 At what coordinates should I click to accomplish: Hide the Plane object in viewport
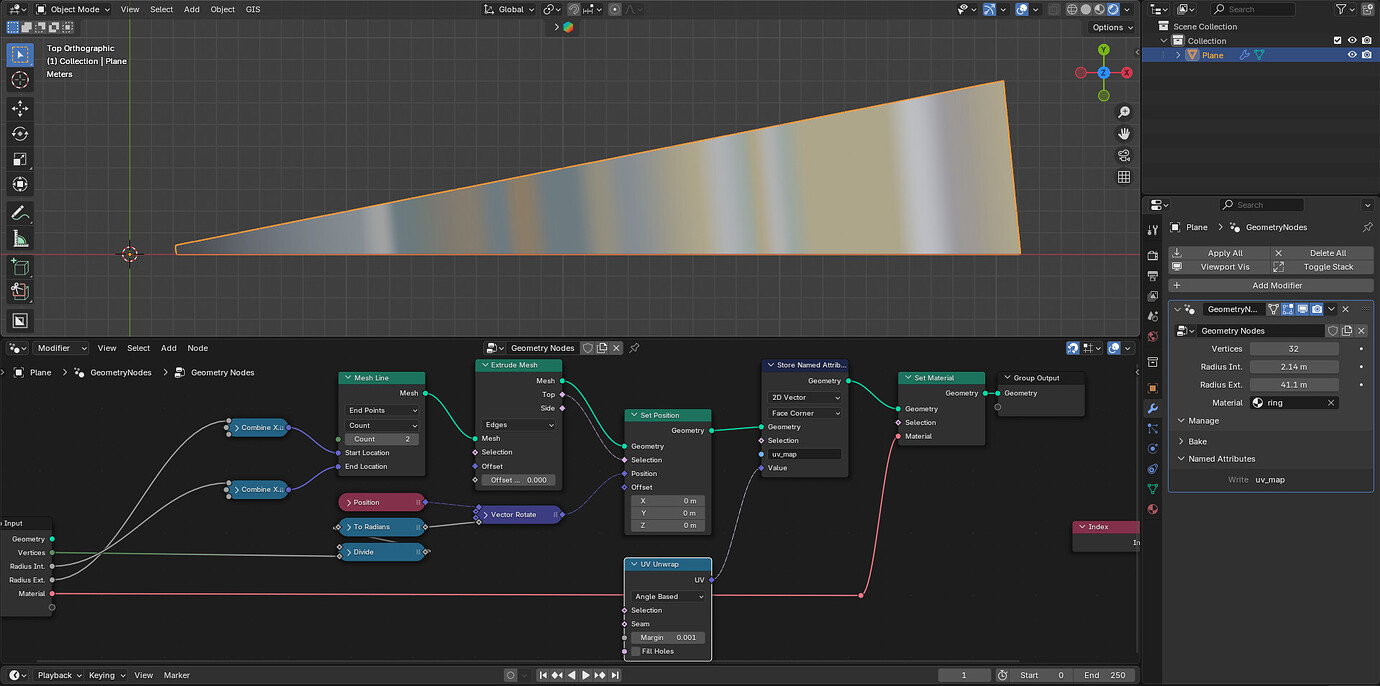(1352, 55)
